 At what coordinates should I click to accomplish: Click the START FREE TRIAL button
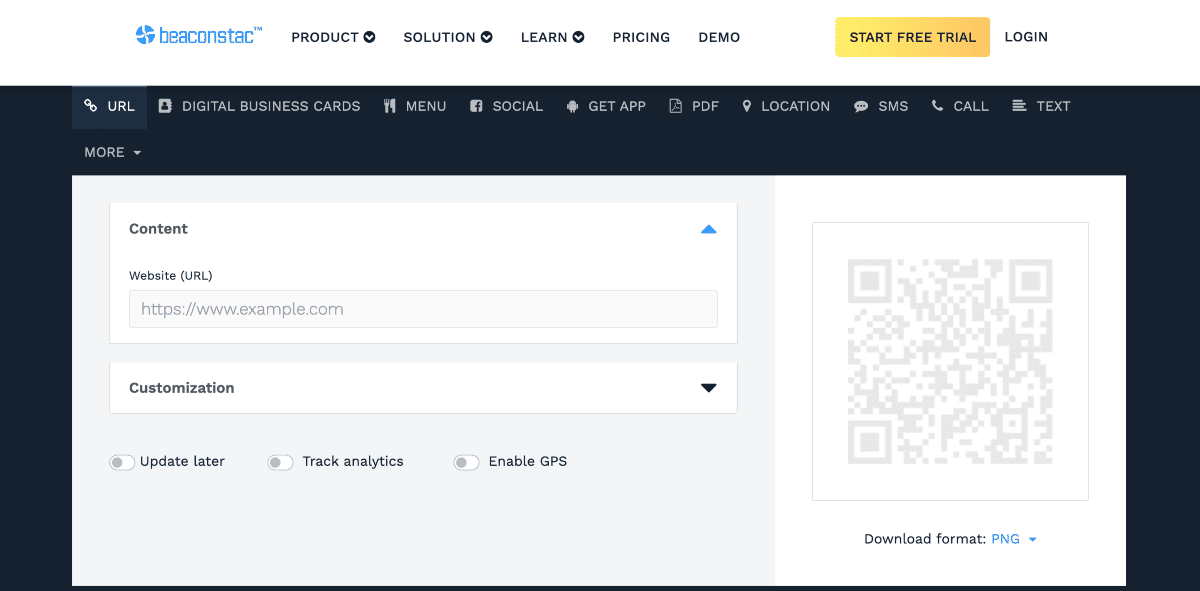point(912,37)
